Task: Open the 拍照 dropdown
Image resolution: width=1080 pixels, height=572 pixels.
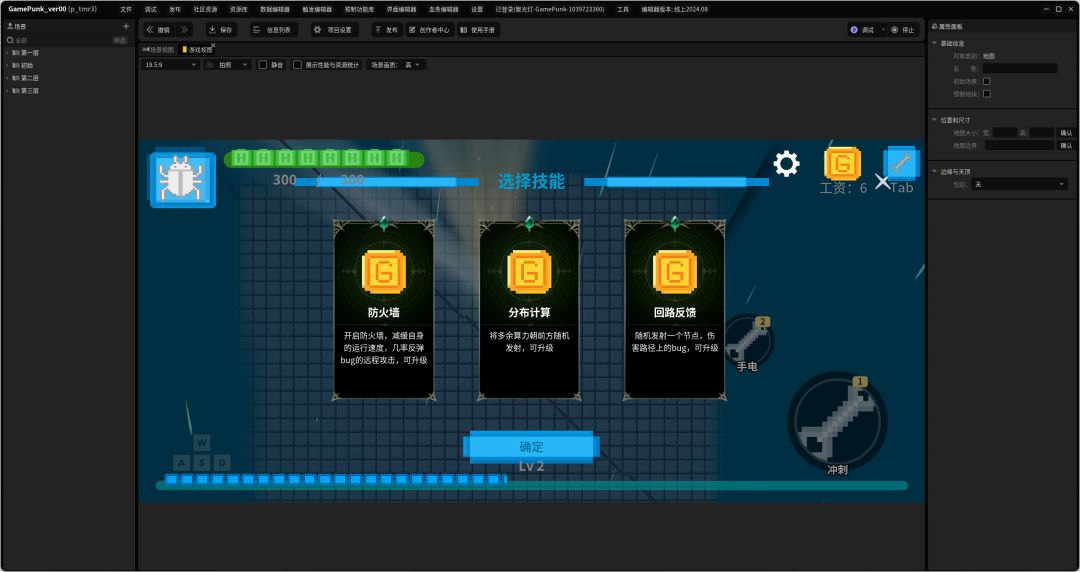Action: pos(227,65)
